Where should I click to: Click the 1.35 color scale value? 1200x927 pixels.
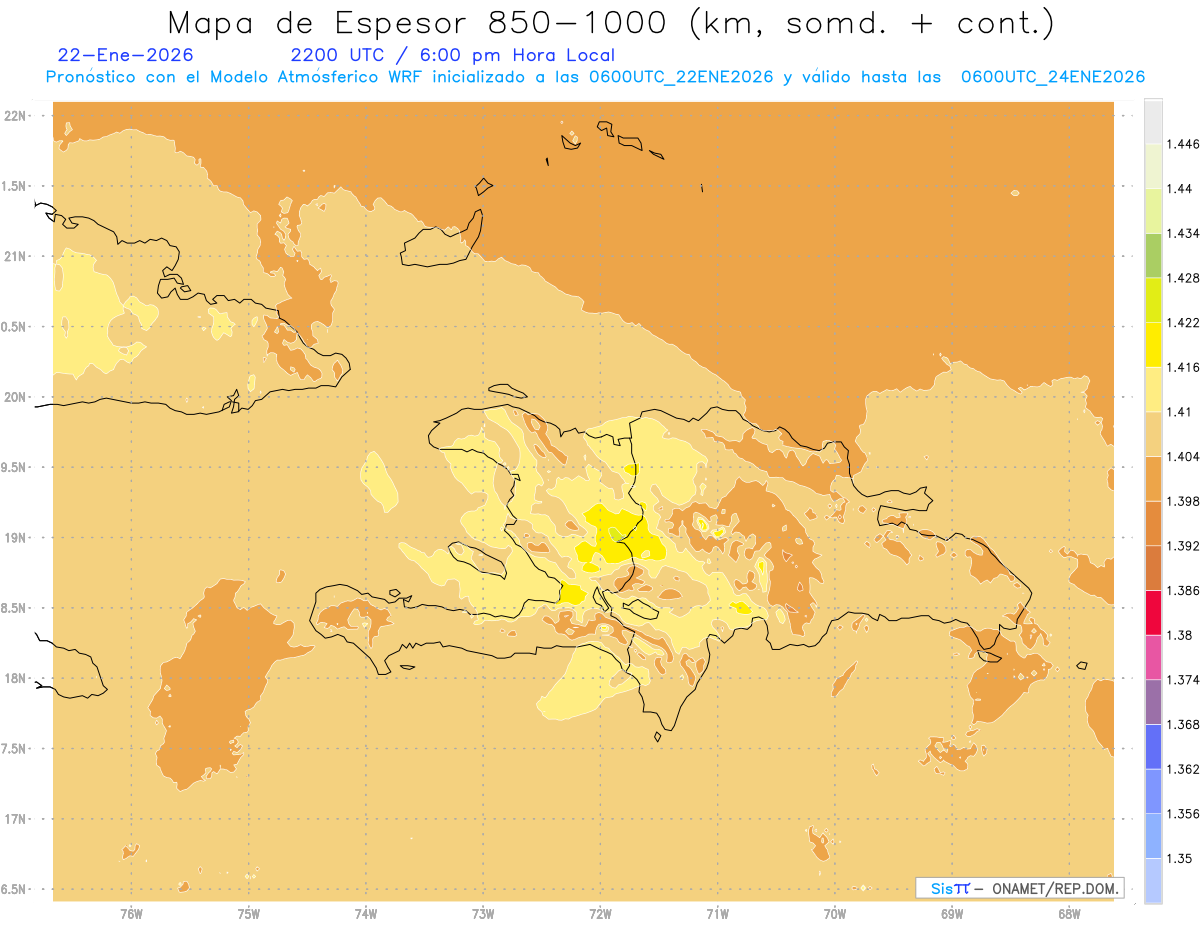[1181, 858]
